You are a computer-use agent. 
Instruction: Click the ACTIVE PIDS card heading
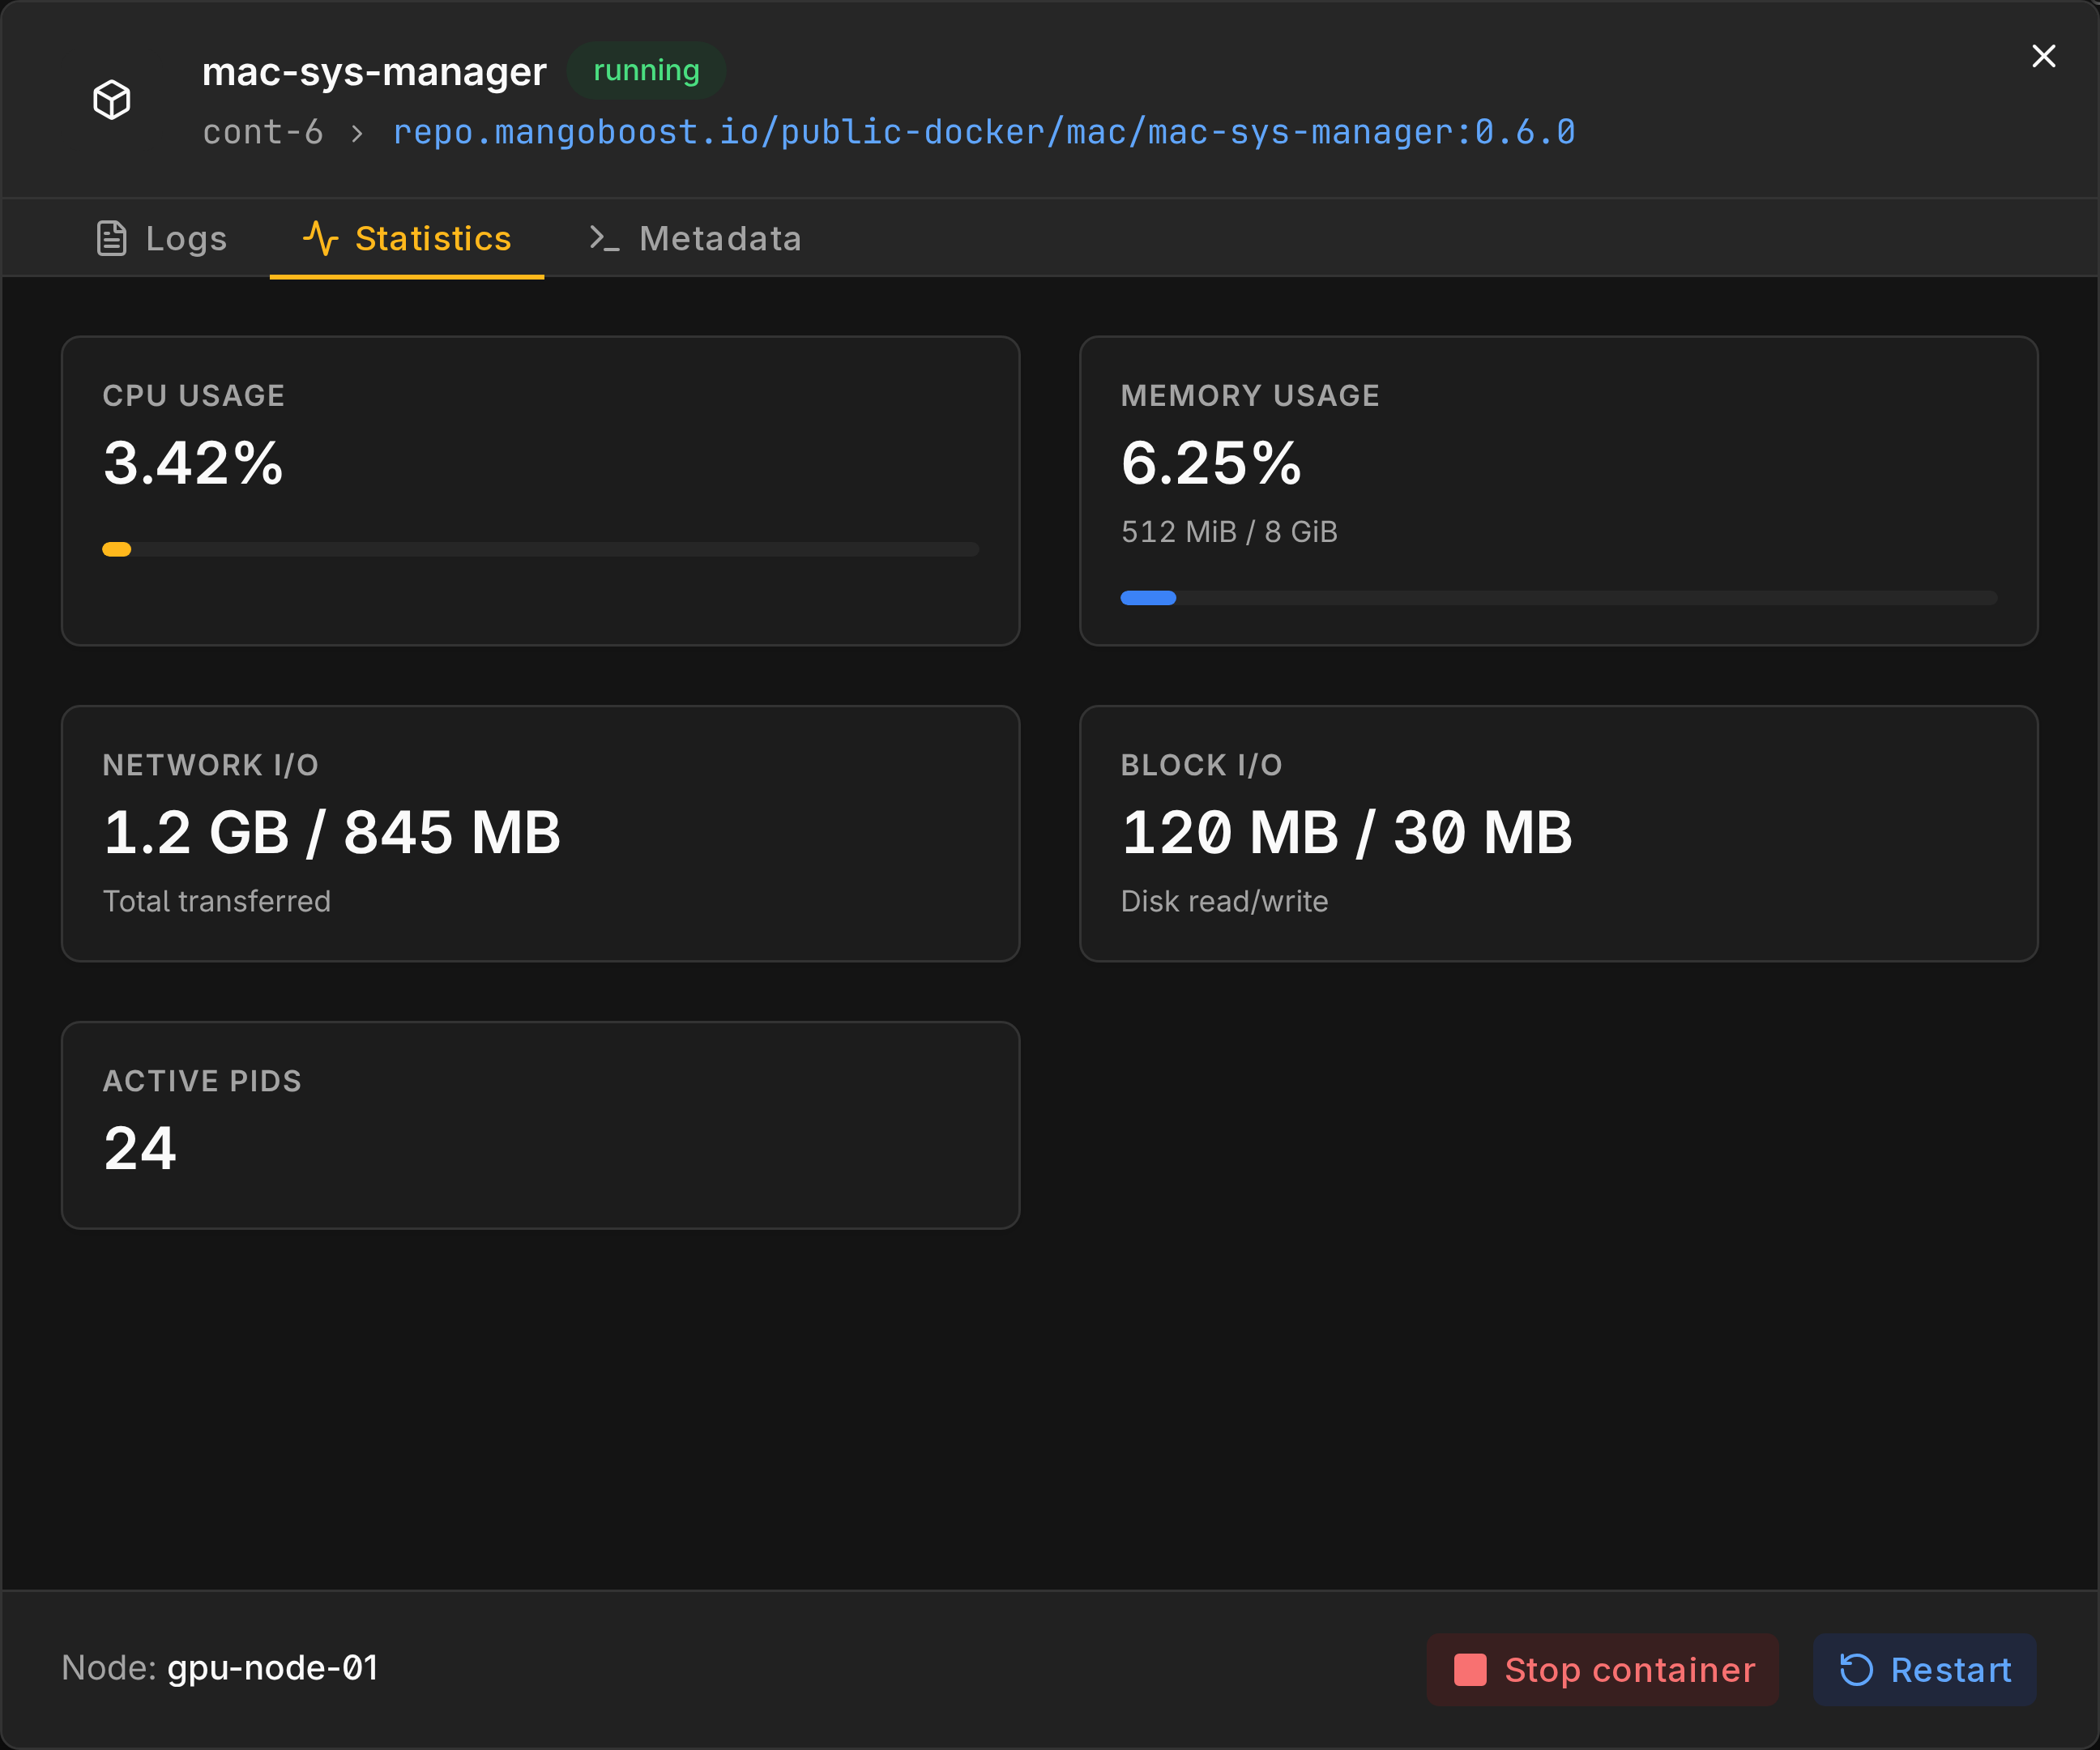point(202,1082)
